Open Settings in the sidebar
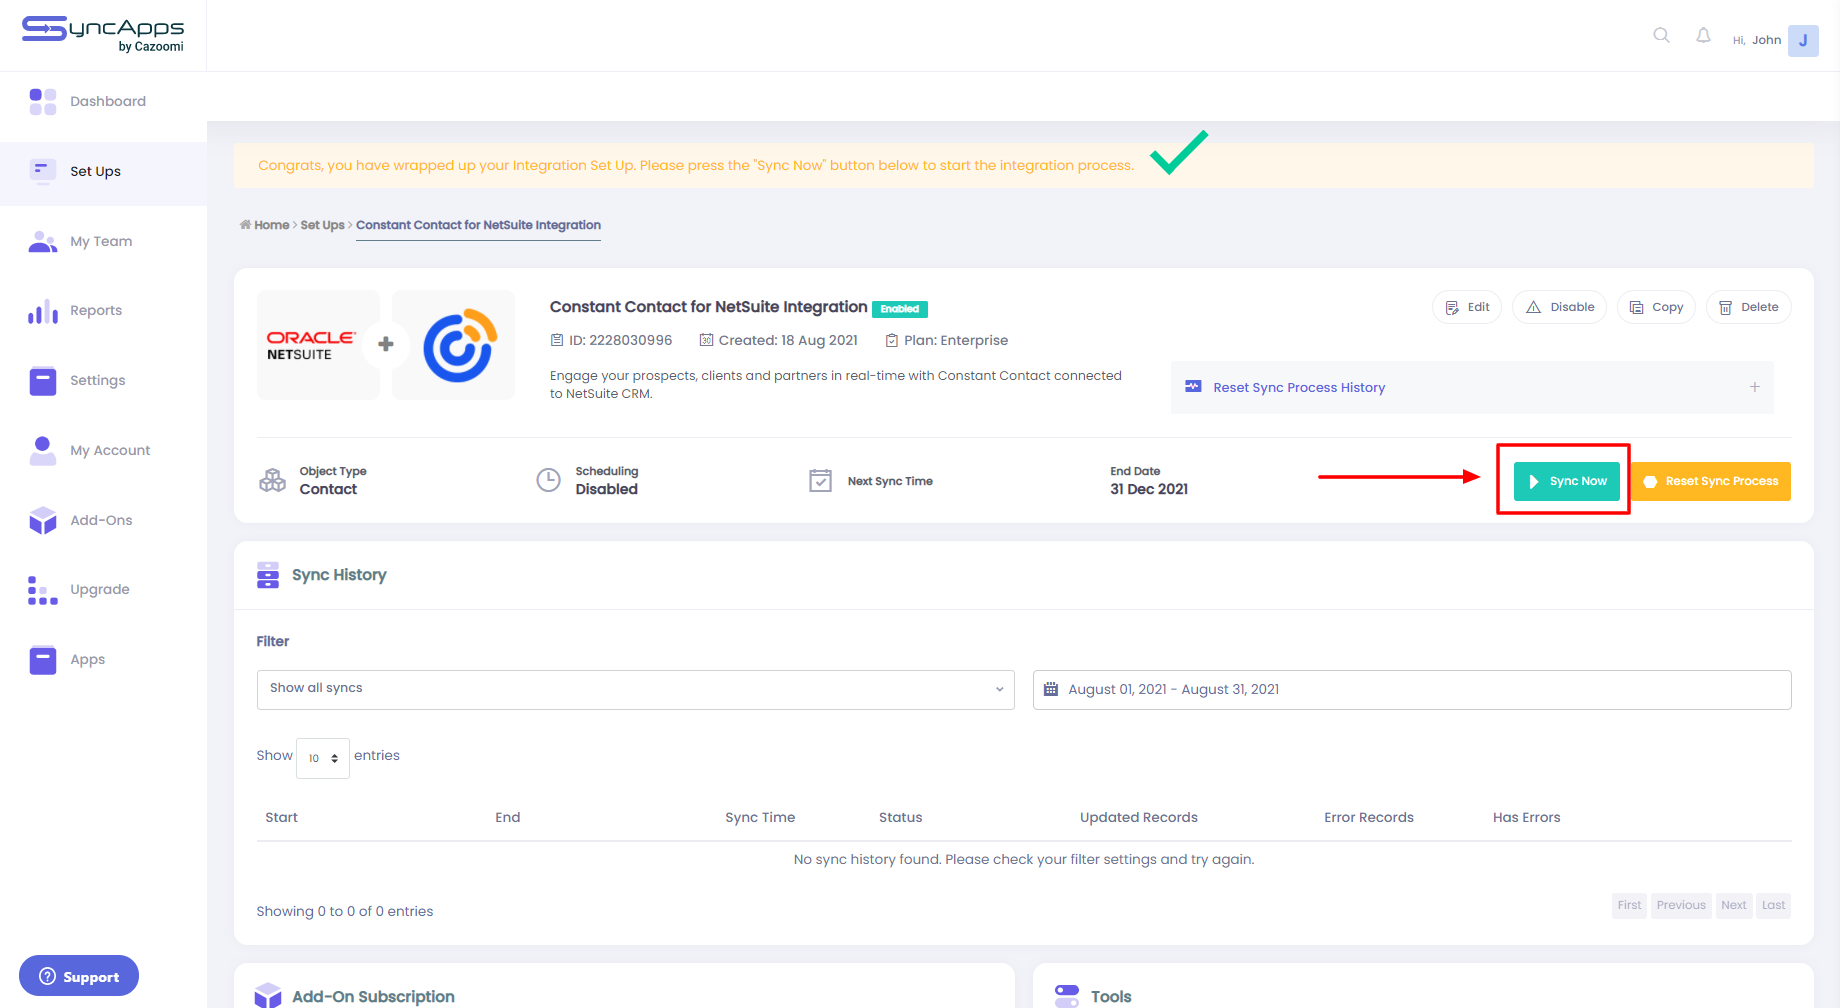1840x1008 pixels. click(103, 381)
